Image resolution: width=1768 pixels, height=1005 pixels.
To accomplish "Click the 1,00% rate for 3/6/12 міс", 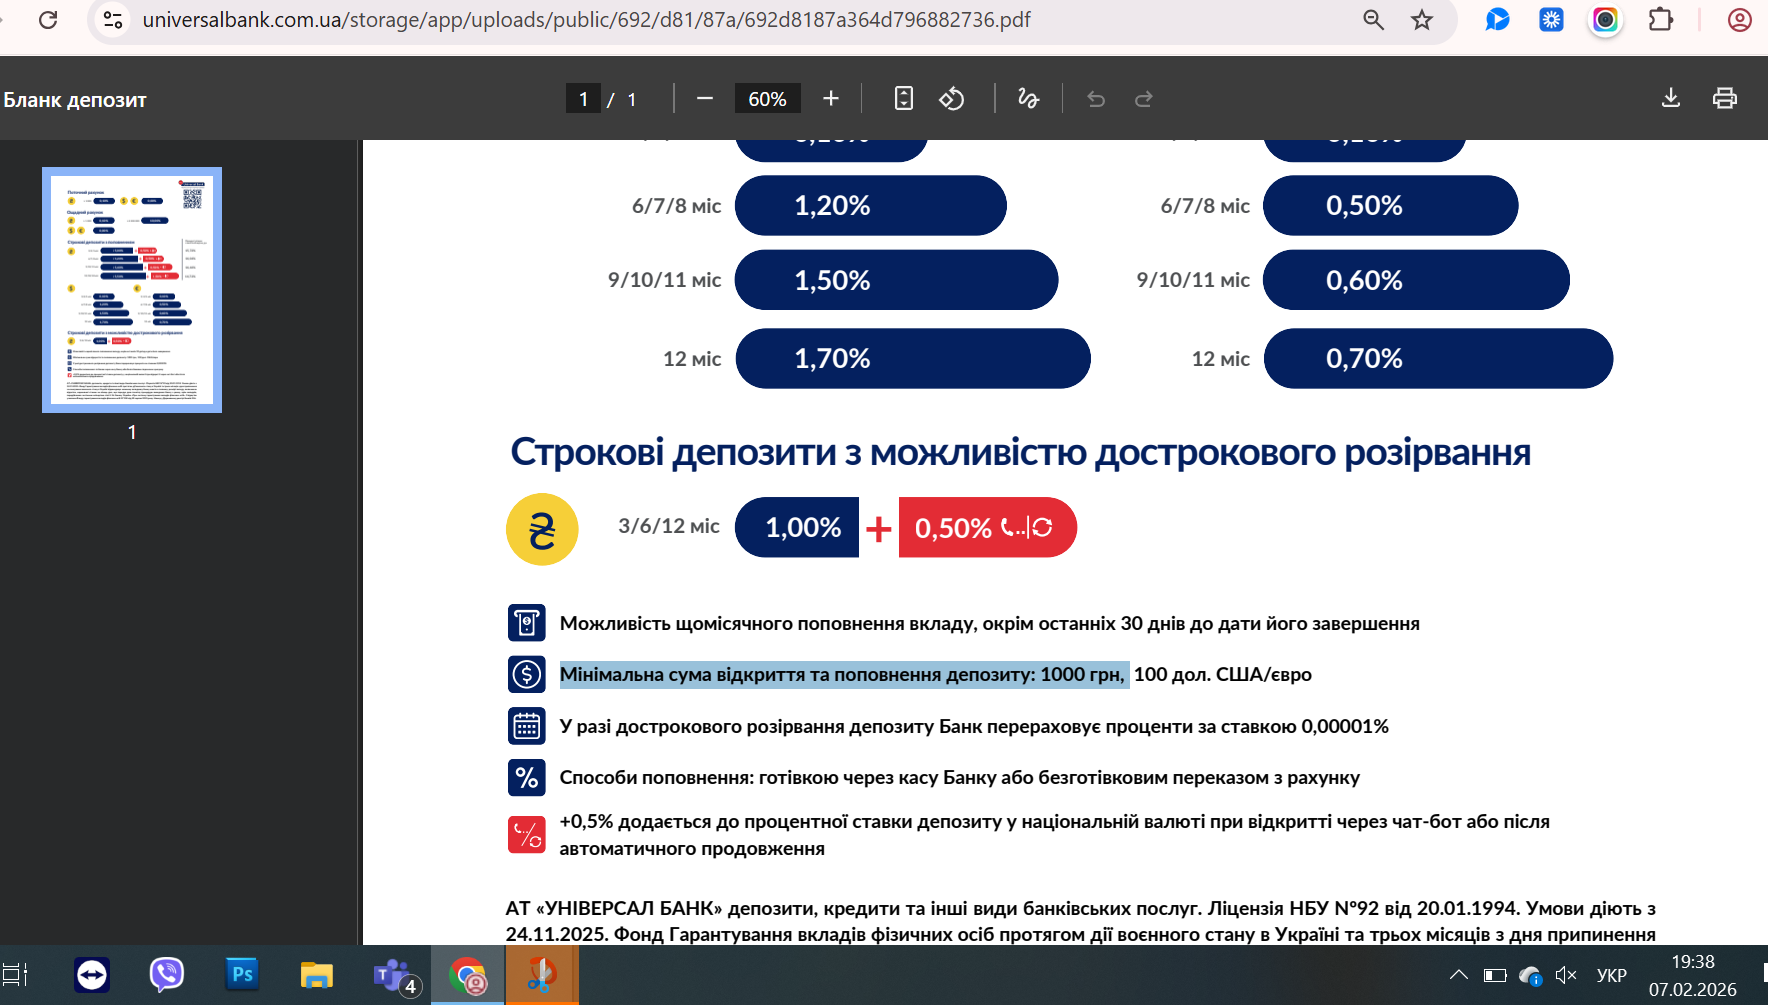I will pyautogui.click(x=797, y=527).
